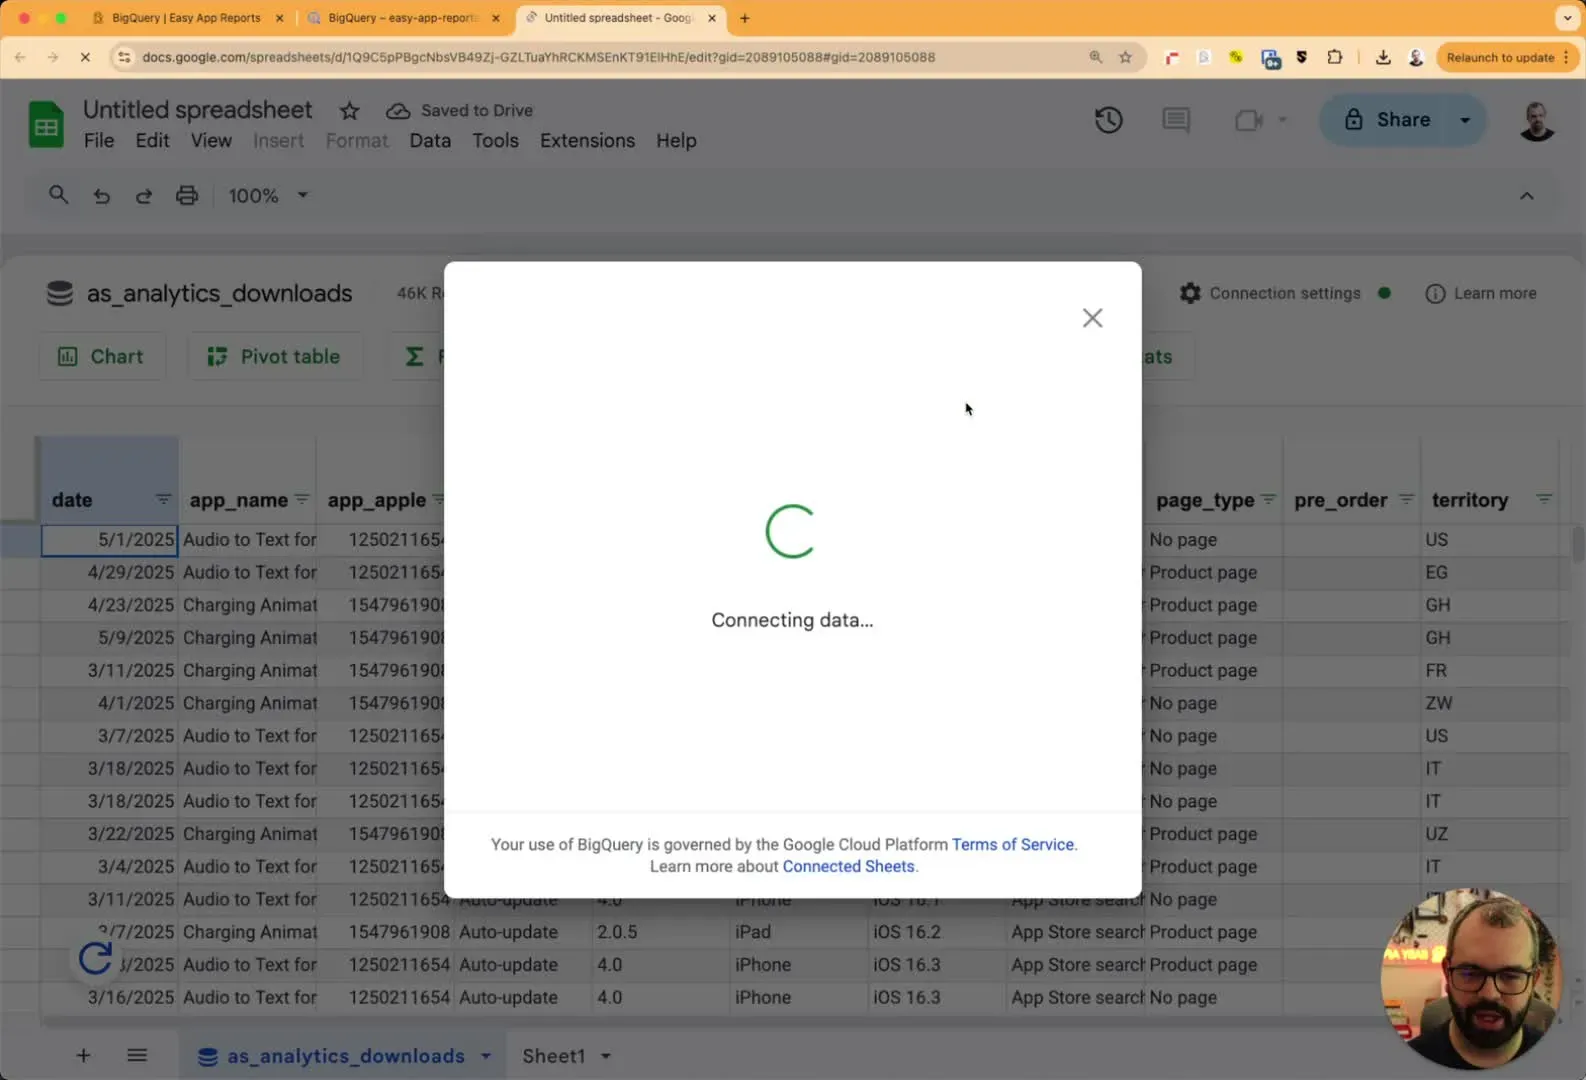Select the territory cell EG

tap(1489, 572)
